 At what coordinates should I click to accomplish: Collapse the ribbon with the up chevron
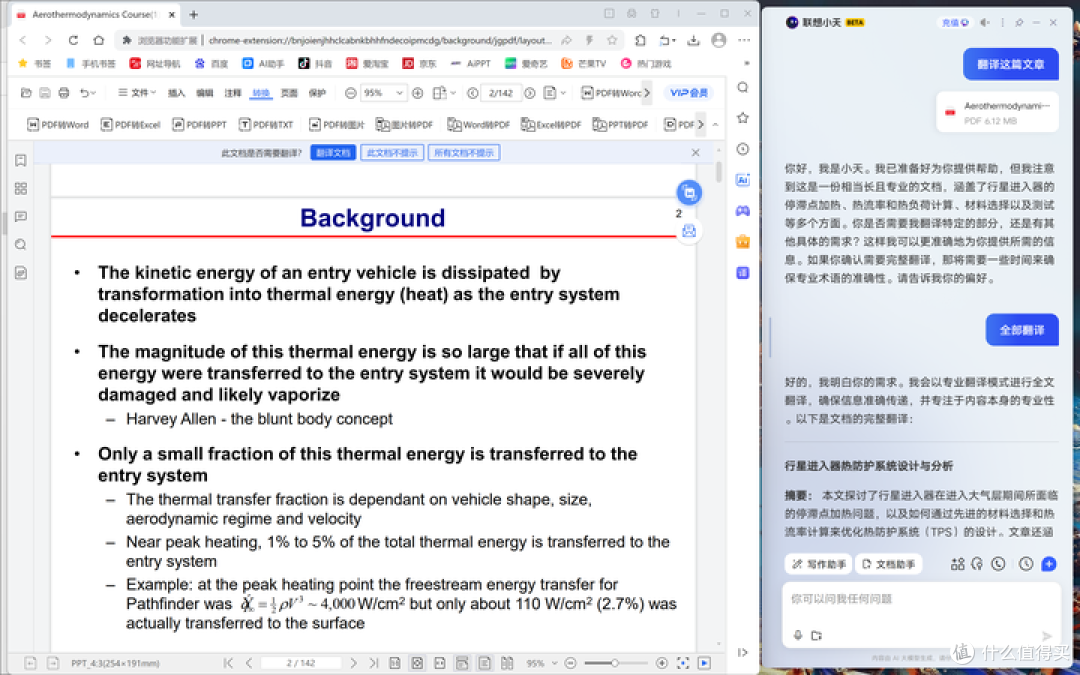point(715,125)
